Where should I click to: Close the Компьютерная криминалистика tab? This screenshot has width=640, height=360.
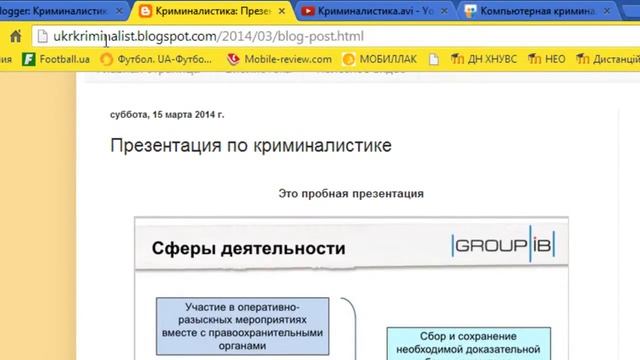(607, 11)
